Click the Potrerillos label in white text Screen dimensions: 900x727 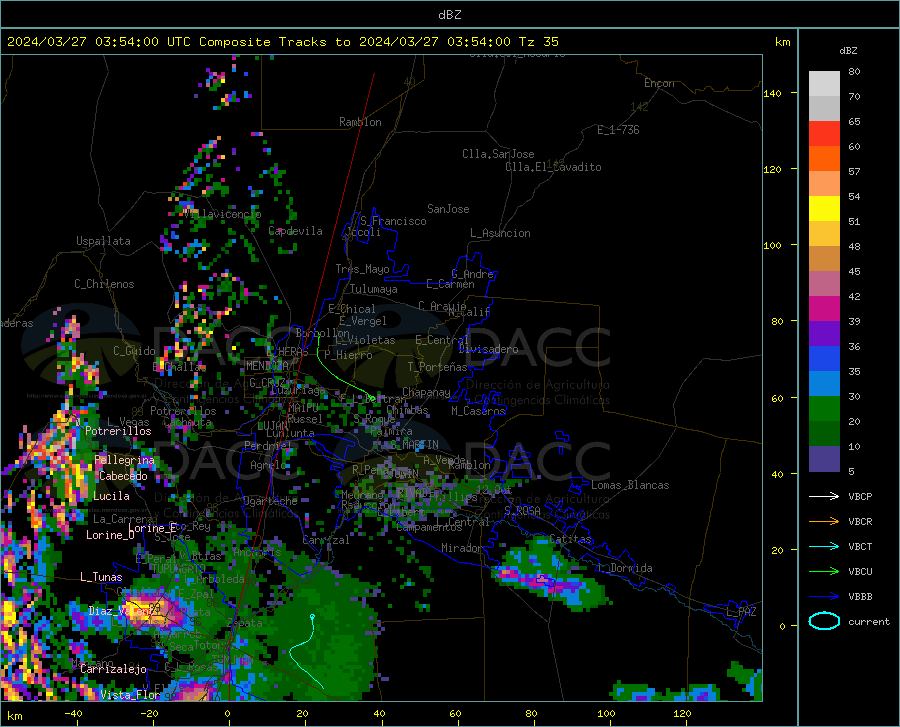tap(118, 431)
